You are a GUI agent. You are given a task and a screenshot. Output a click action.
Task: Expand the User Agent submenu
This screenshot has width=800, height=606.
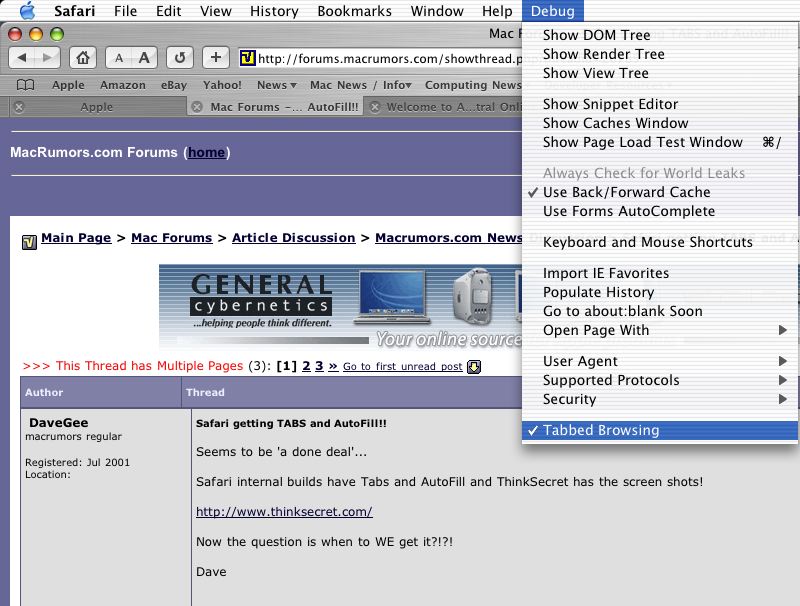(660, 361)
